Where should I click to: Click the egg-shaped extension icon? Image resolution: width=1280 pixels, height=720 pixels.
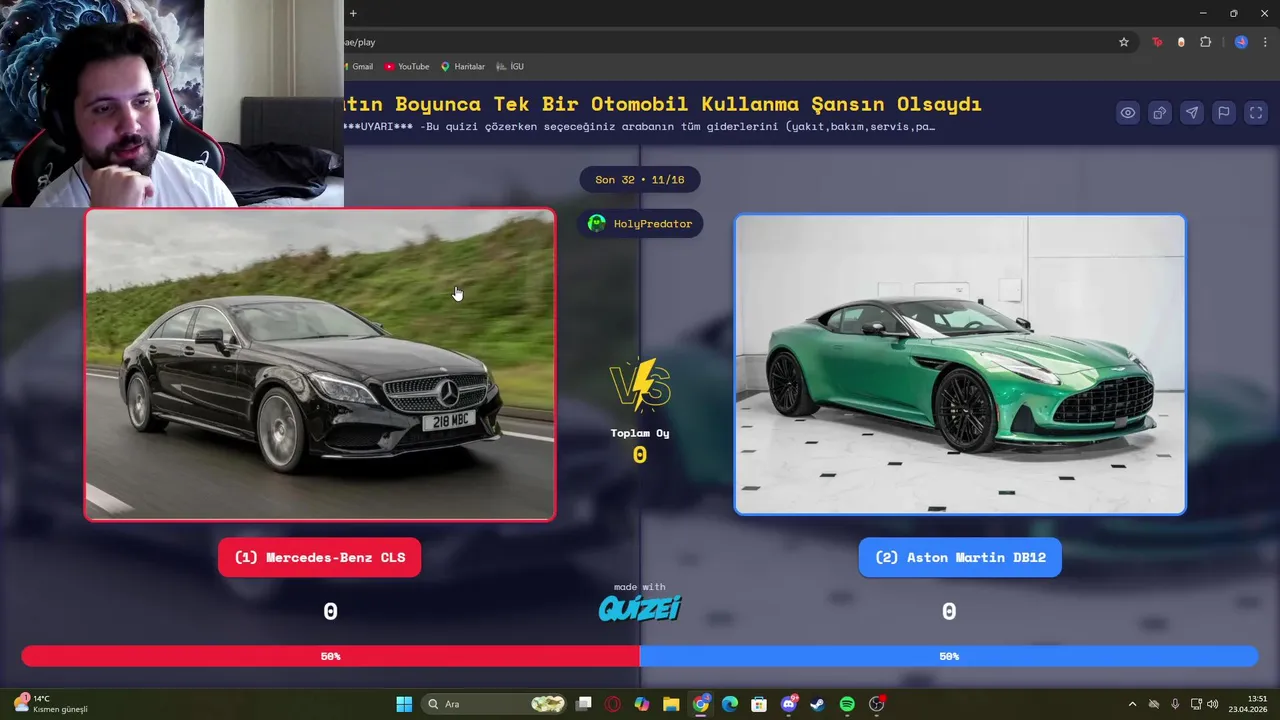pyautogui.click(x=1181, y=42)
